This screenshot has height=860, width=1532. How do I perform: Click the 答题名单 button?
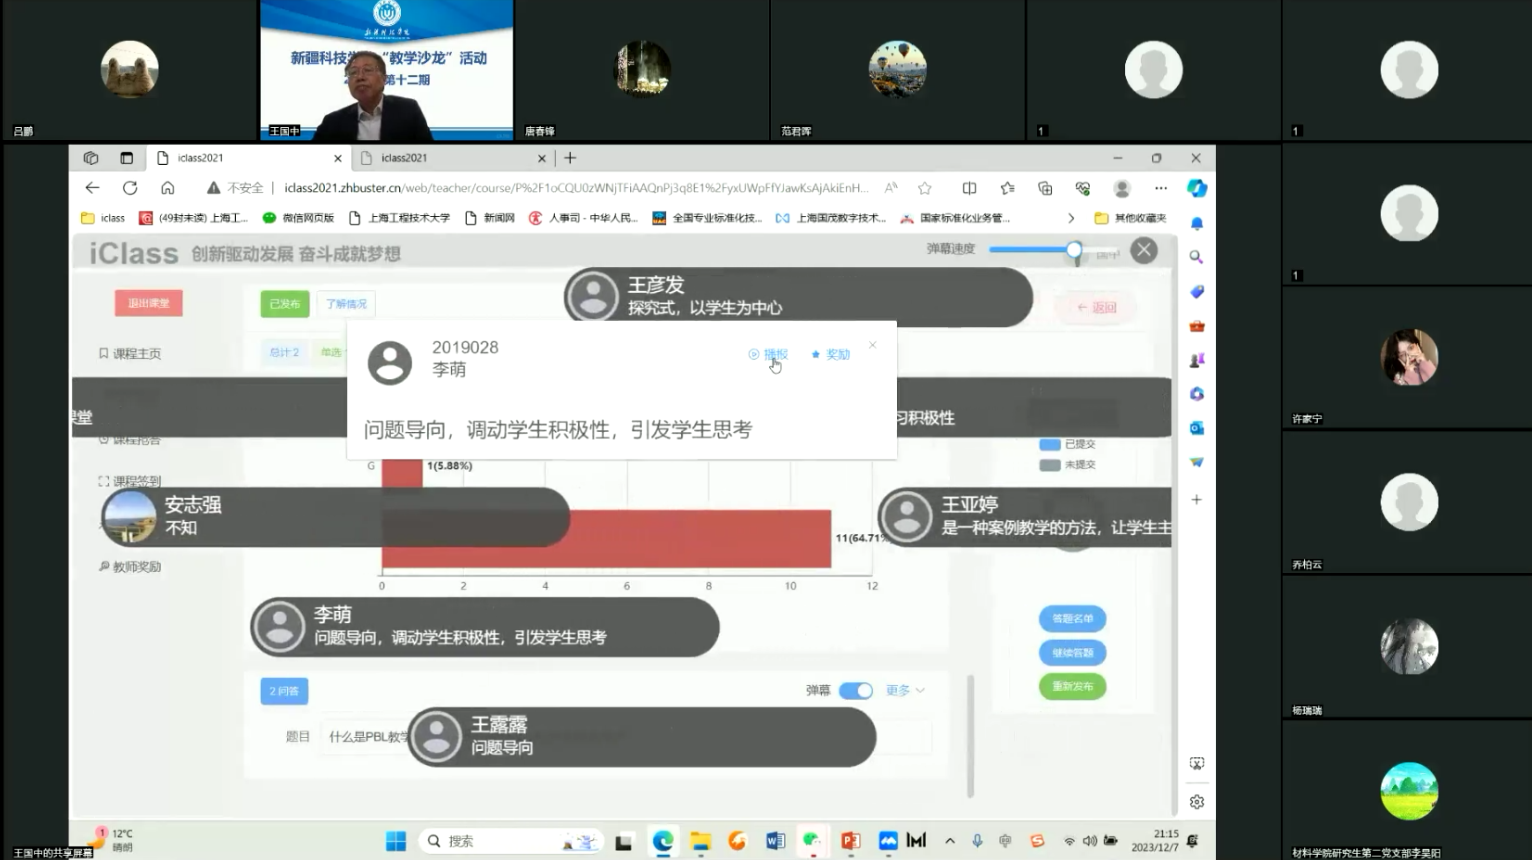[1072, 618]
